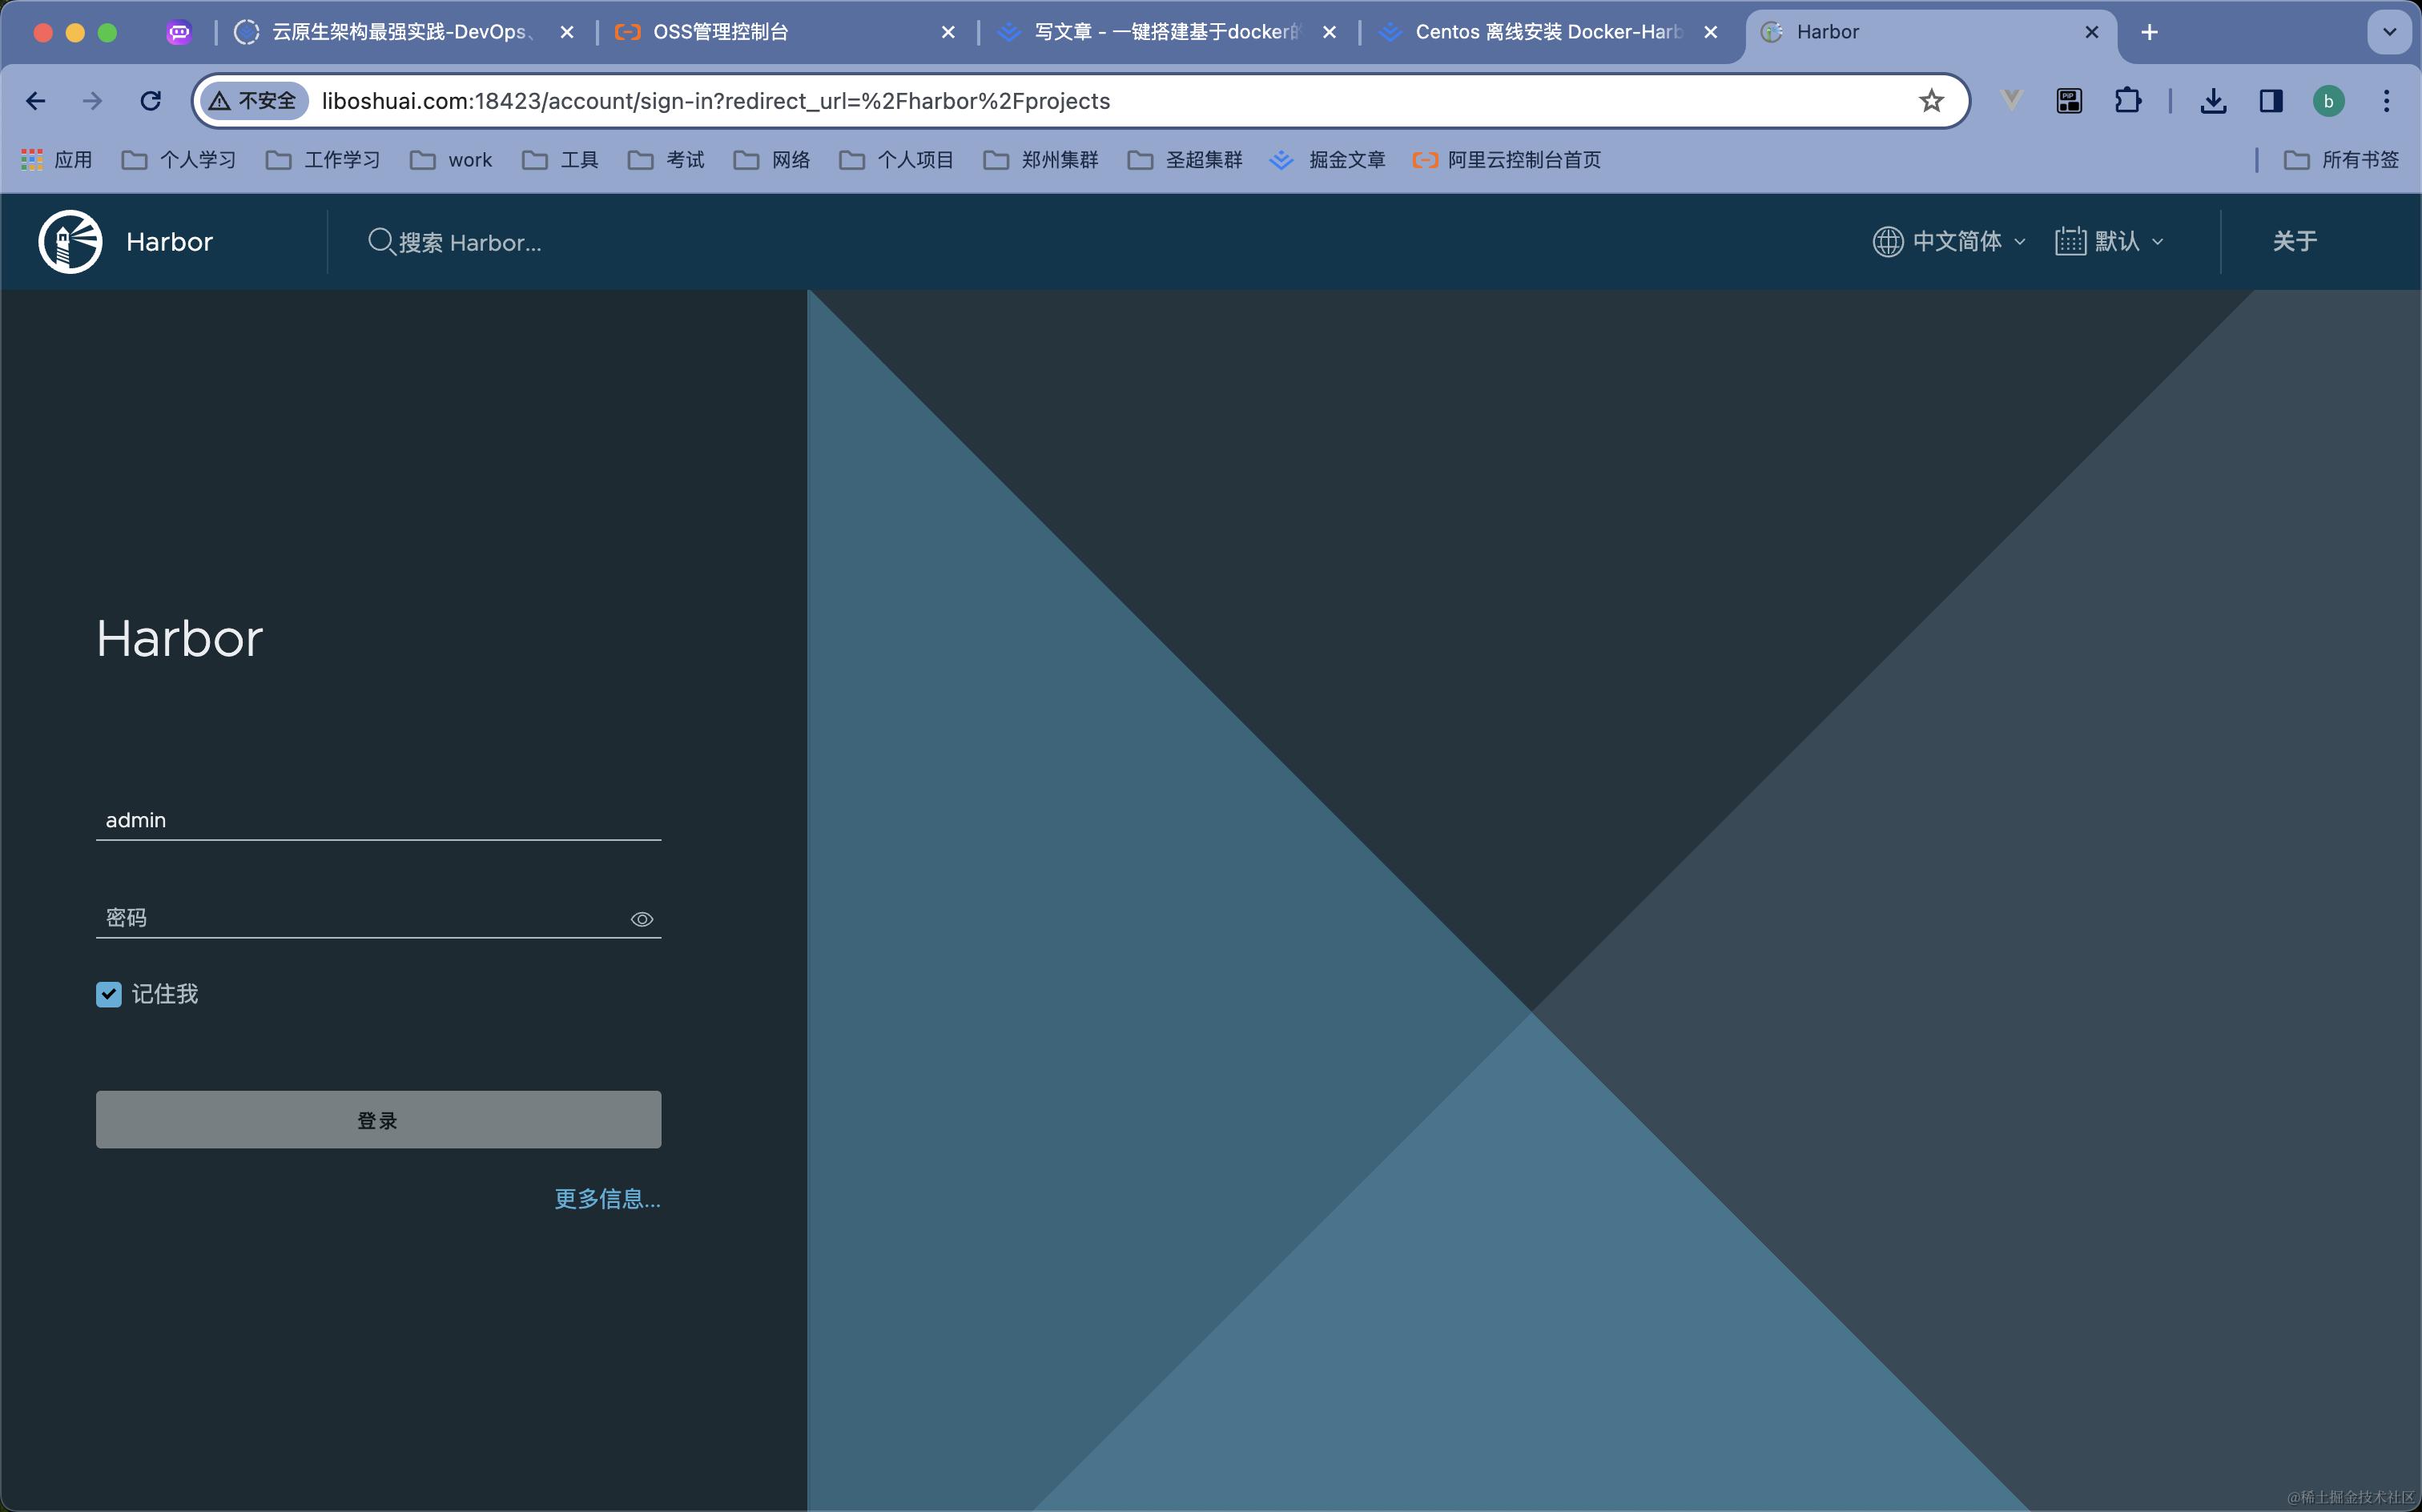Viewport: 2422px width, 1512px height.
Task: Toggle the 记住我 remember me checkbox
Action: click(109, 994)
